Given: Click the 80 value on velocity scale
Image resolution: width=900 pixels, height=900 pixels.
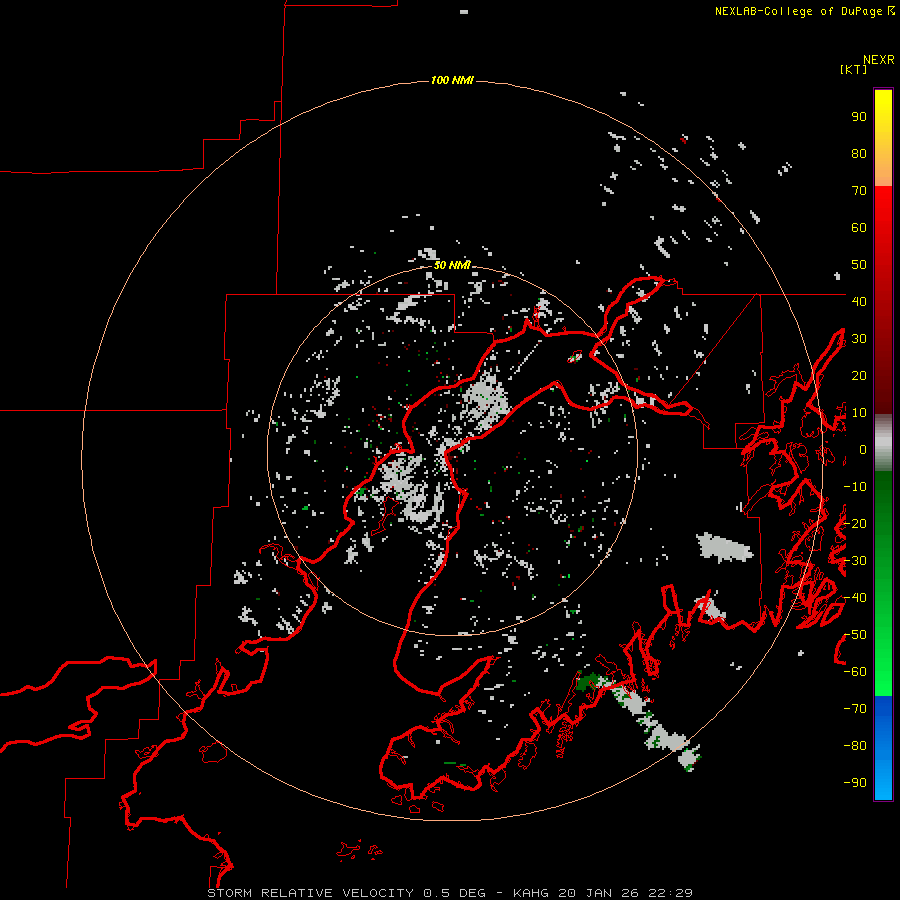Looking at the screenshot, I should 859,154.
